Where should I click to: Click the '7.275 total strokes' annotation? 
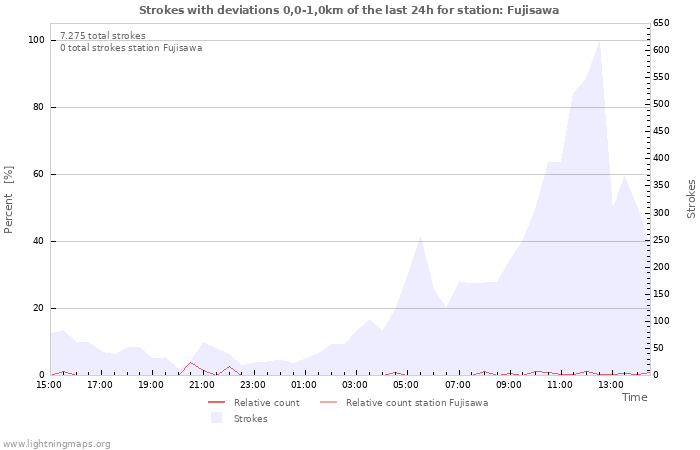[102, 36]
